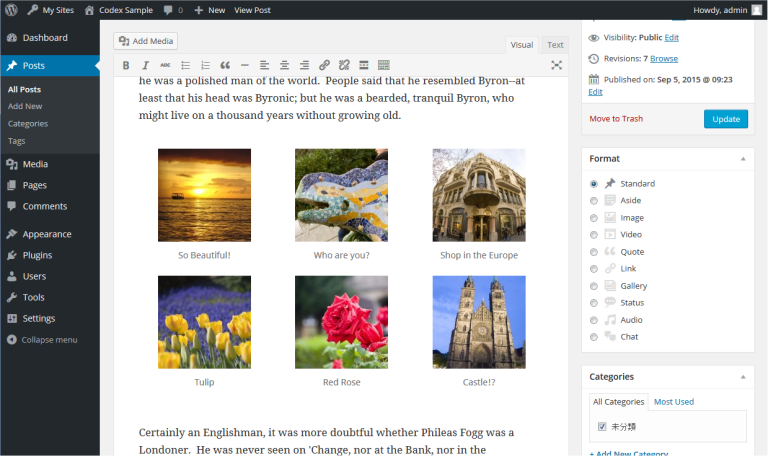Click the admin user avatar
This screenshot has width=768, height=456.
757,10
